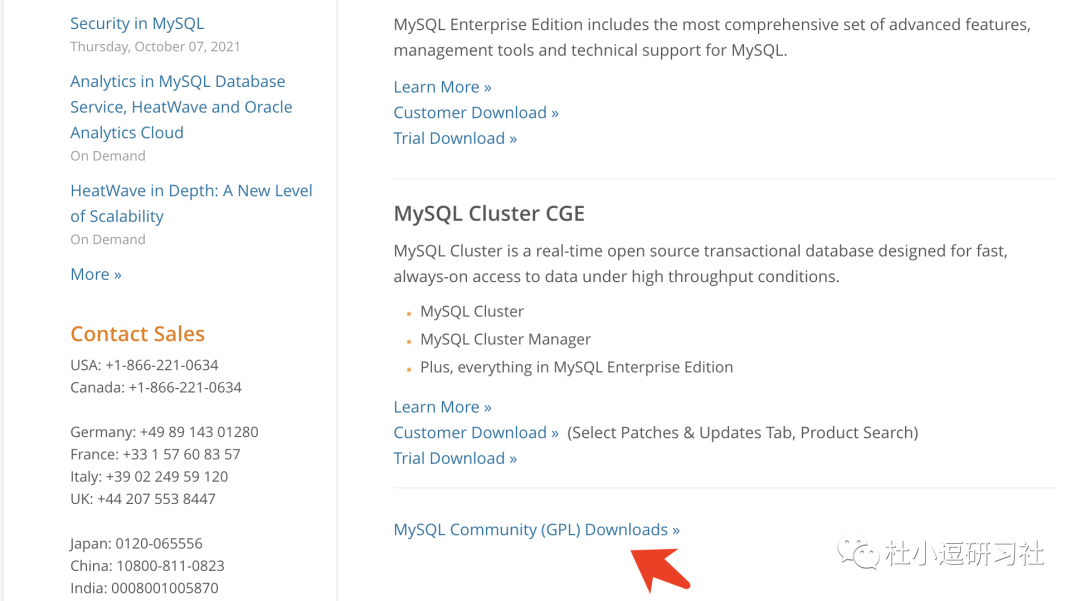The height and width of the screenshot is (601, 1080).
Task: Click Learn More » under MySQL Cluster CGE
Action: pyautogui.click(x=442, y=407)
